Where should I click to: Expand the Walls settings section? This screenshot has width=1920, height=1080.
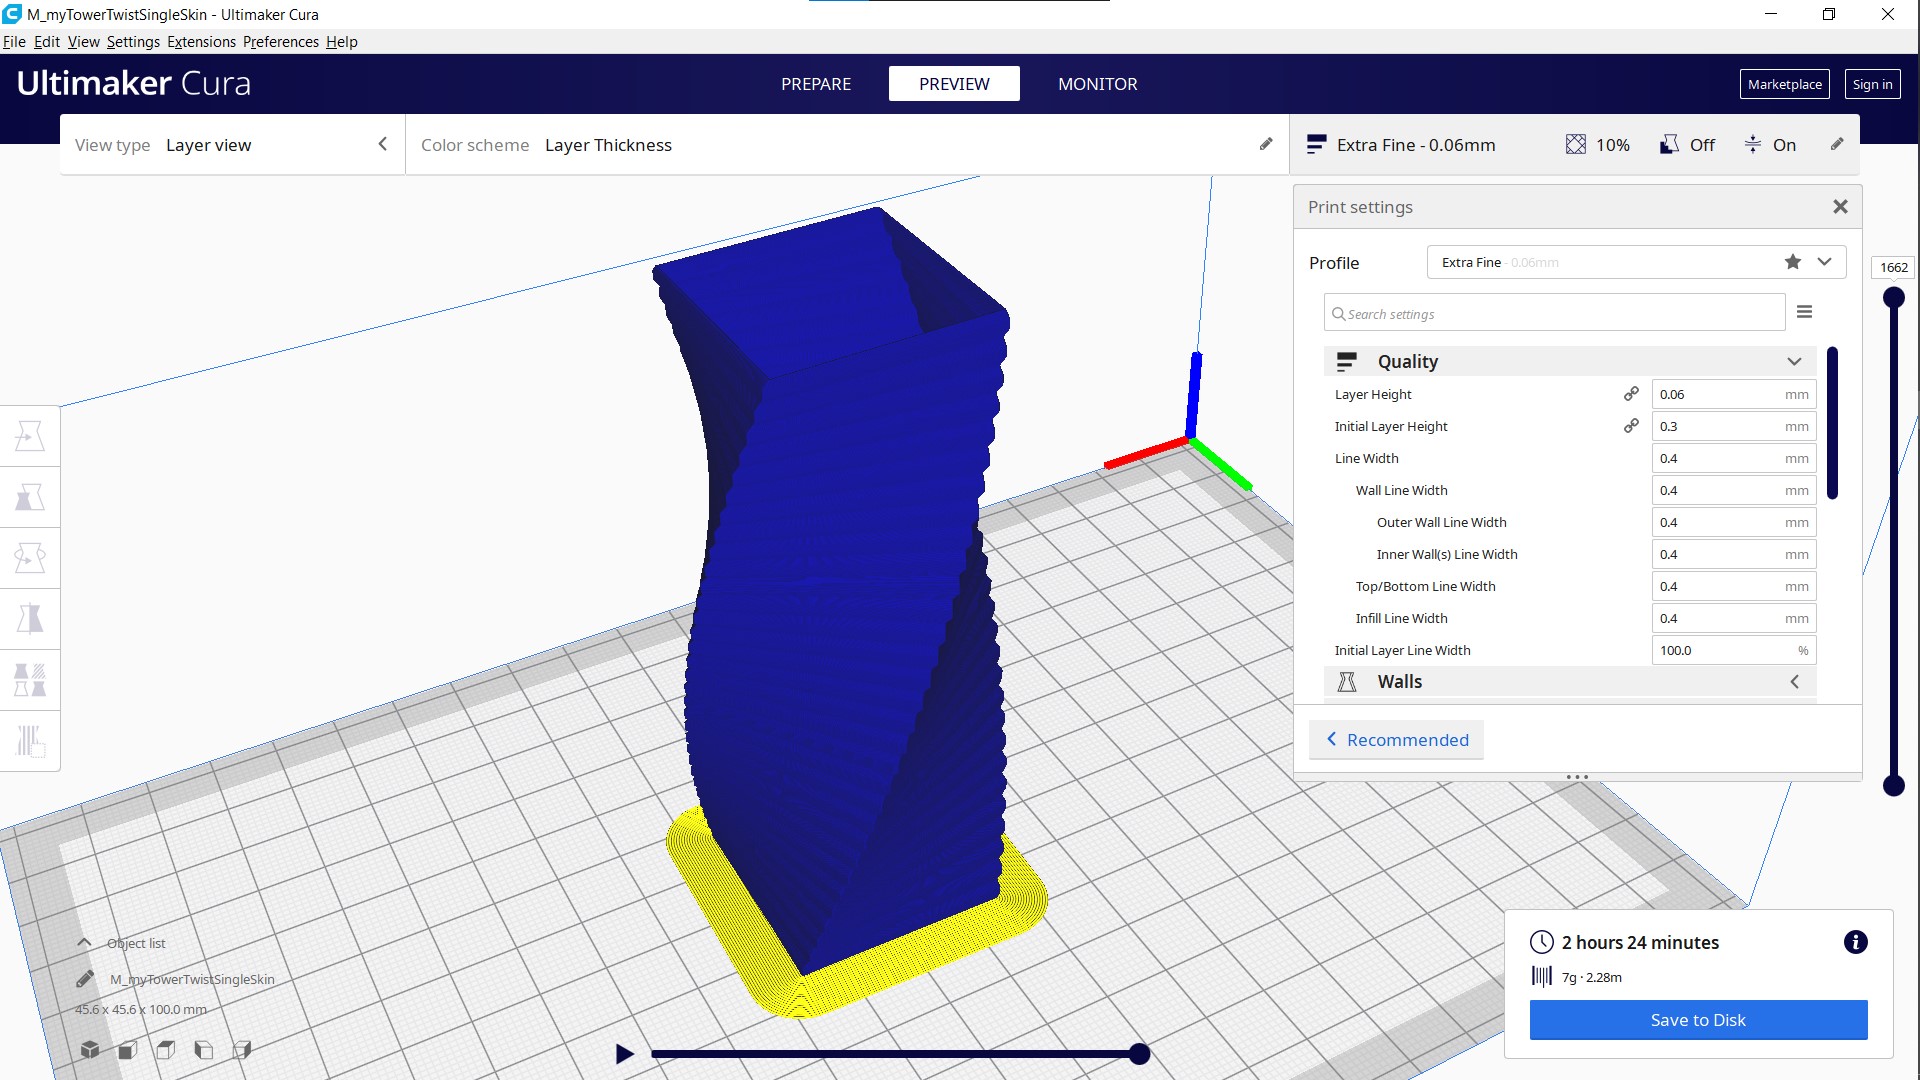1570,681
